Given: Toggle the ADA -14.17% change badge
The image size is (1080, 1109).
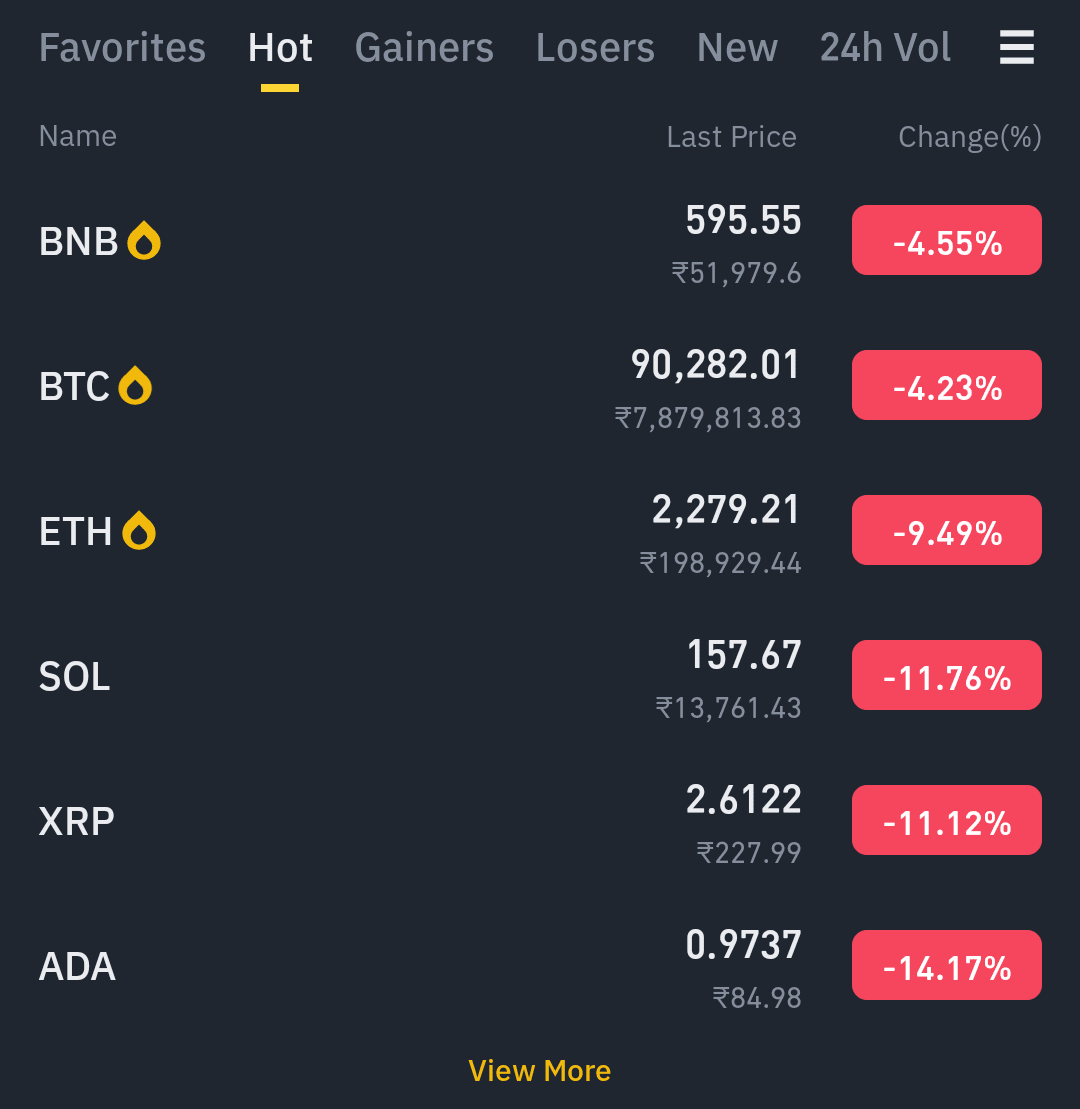Looking at the screenshot, I should click(946, 965).
